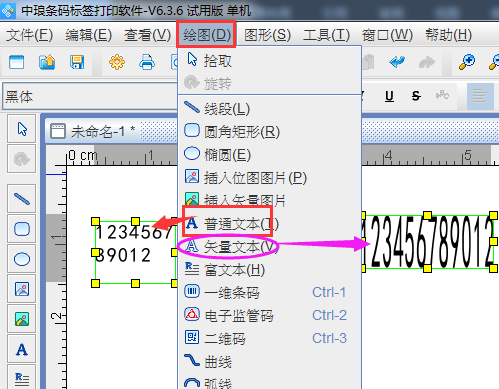Click the new document icon in toolbar
499x389 pixels.
click(17, 62)
